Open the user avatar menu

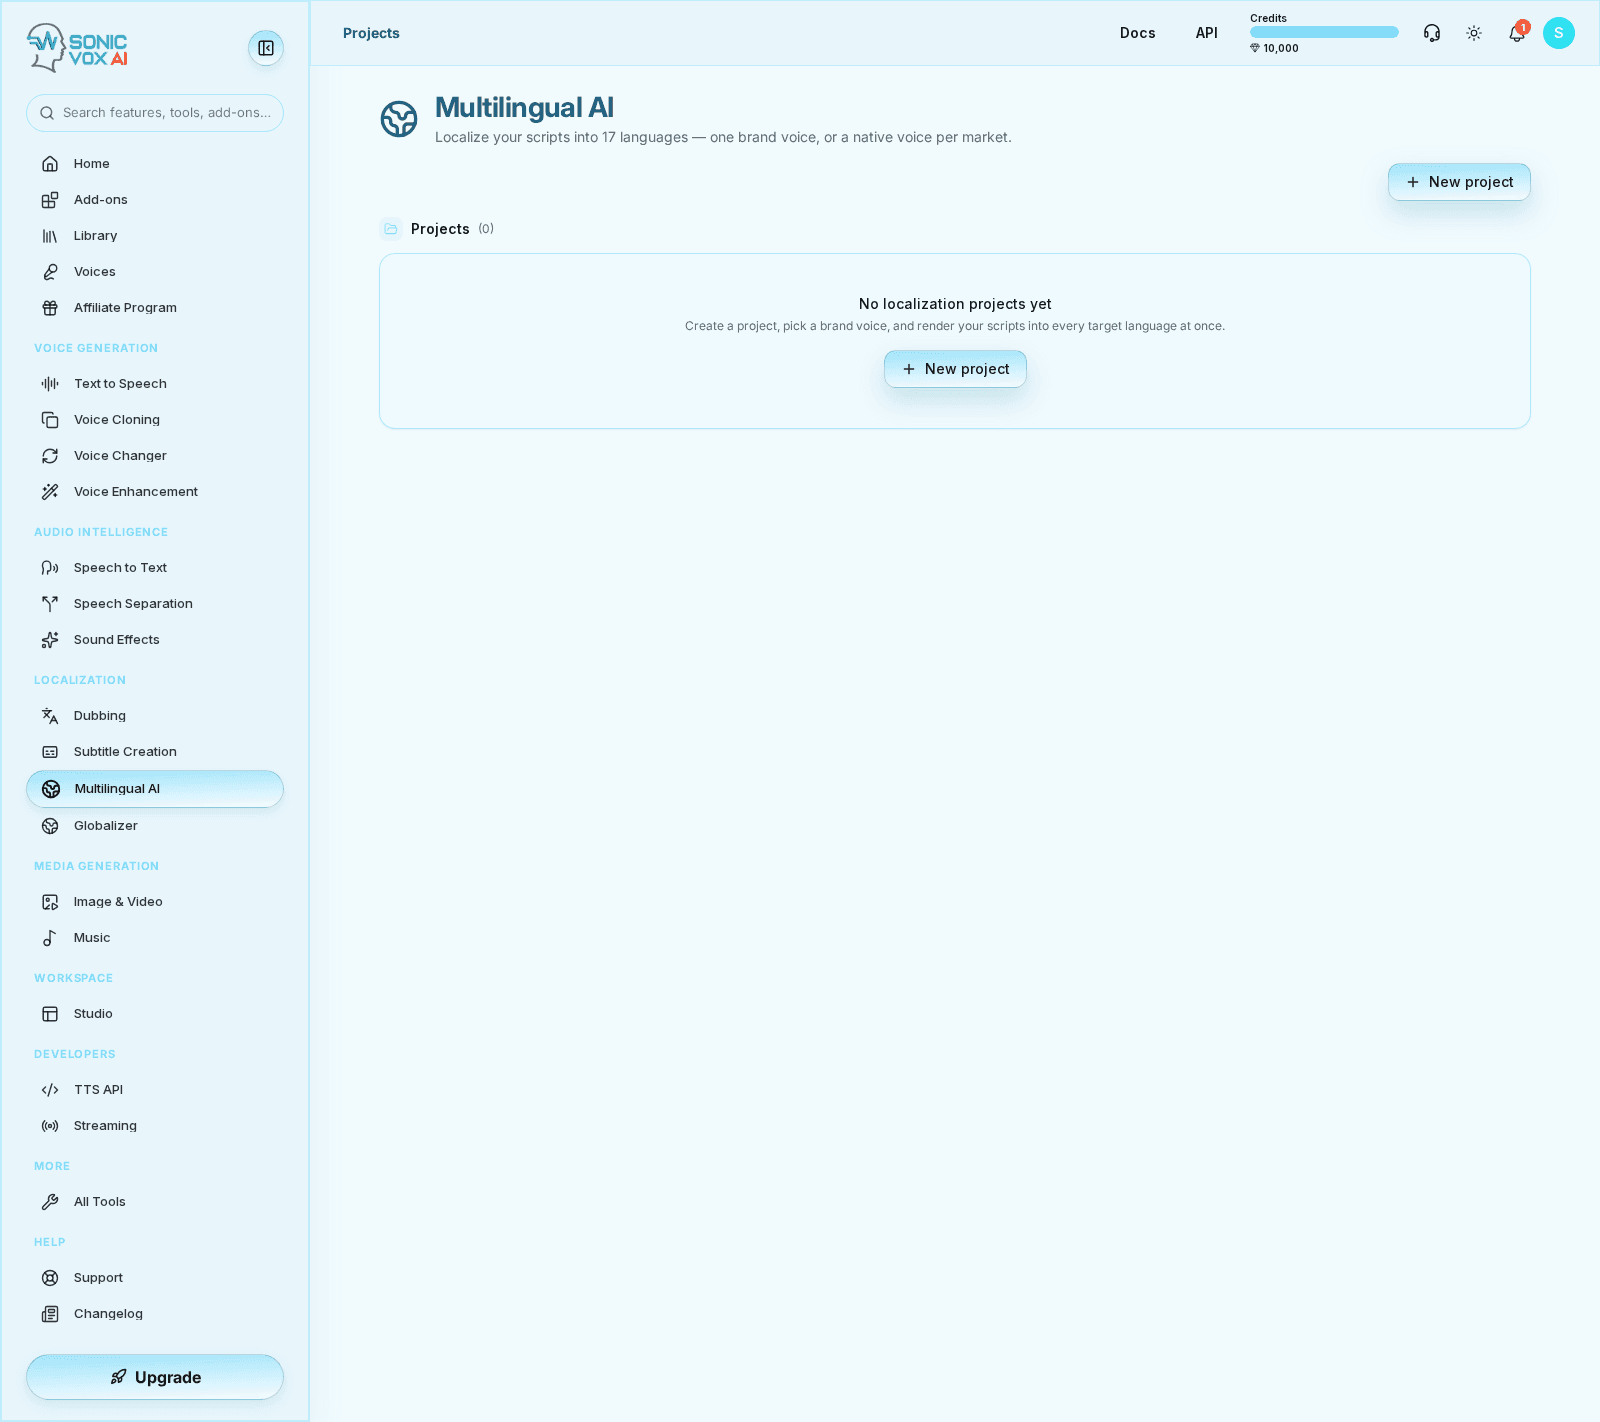click(1559, 33)
